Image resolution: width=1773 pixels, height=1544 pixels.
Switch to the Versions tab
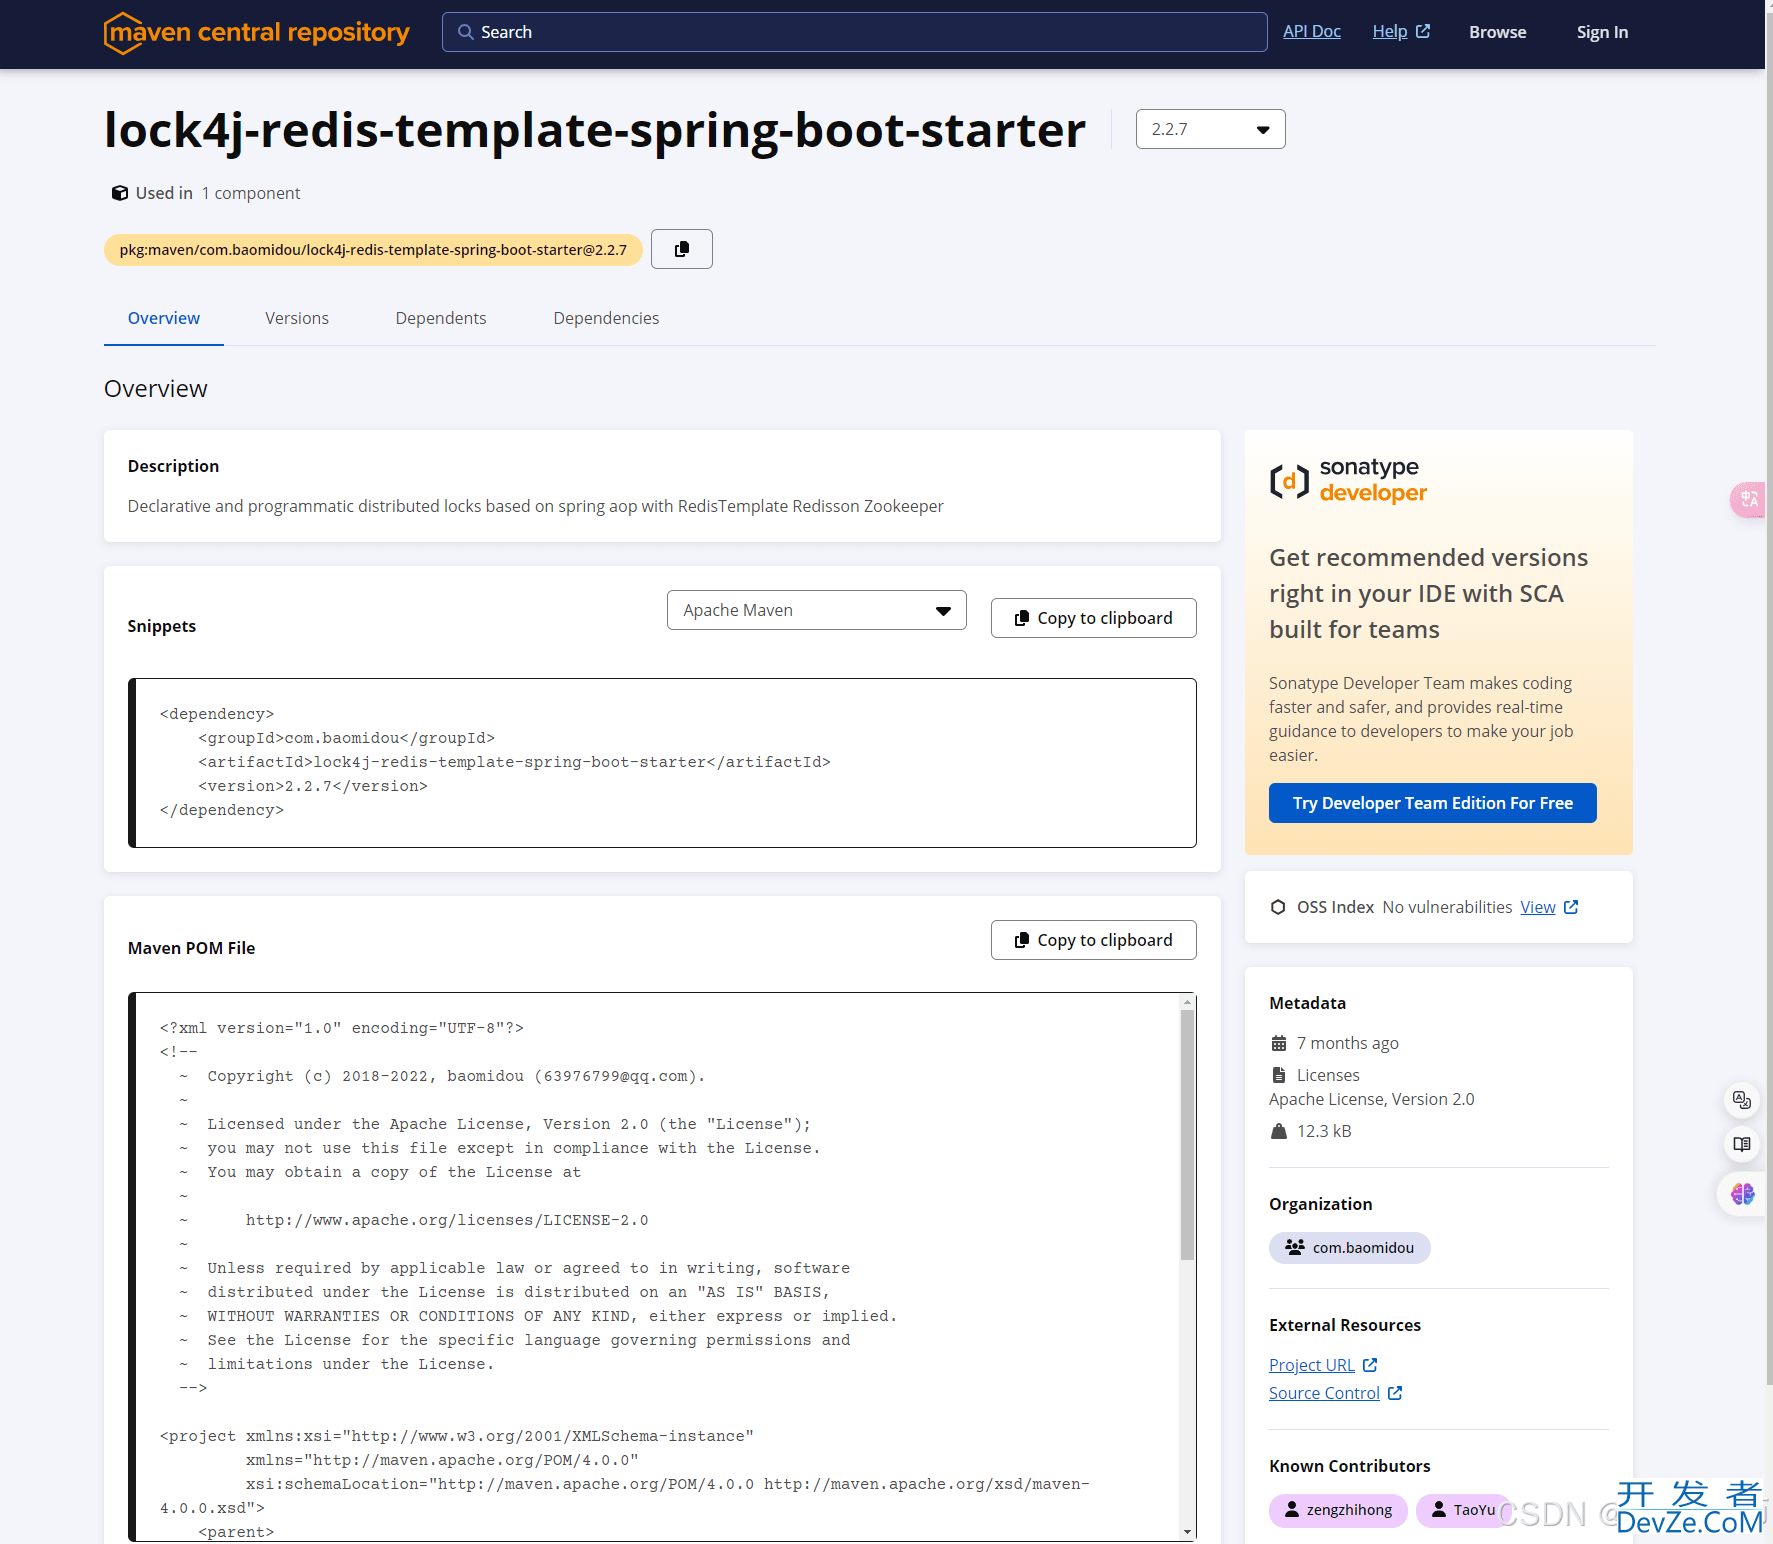[297, 318]
